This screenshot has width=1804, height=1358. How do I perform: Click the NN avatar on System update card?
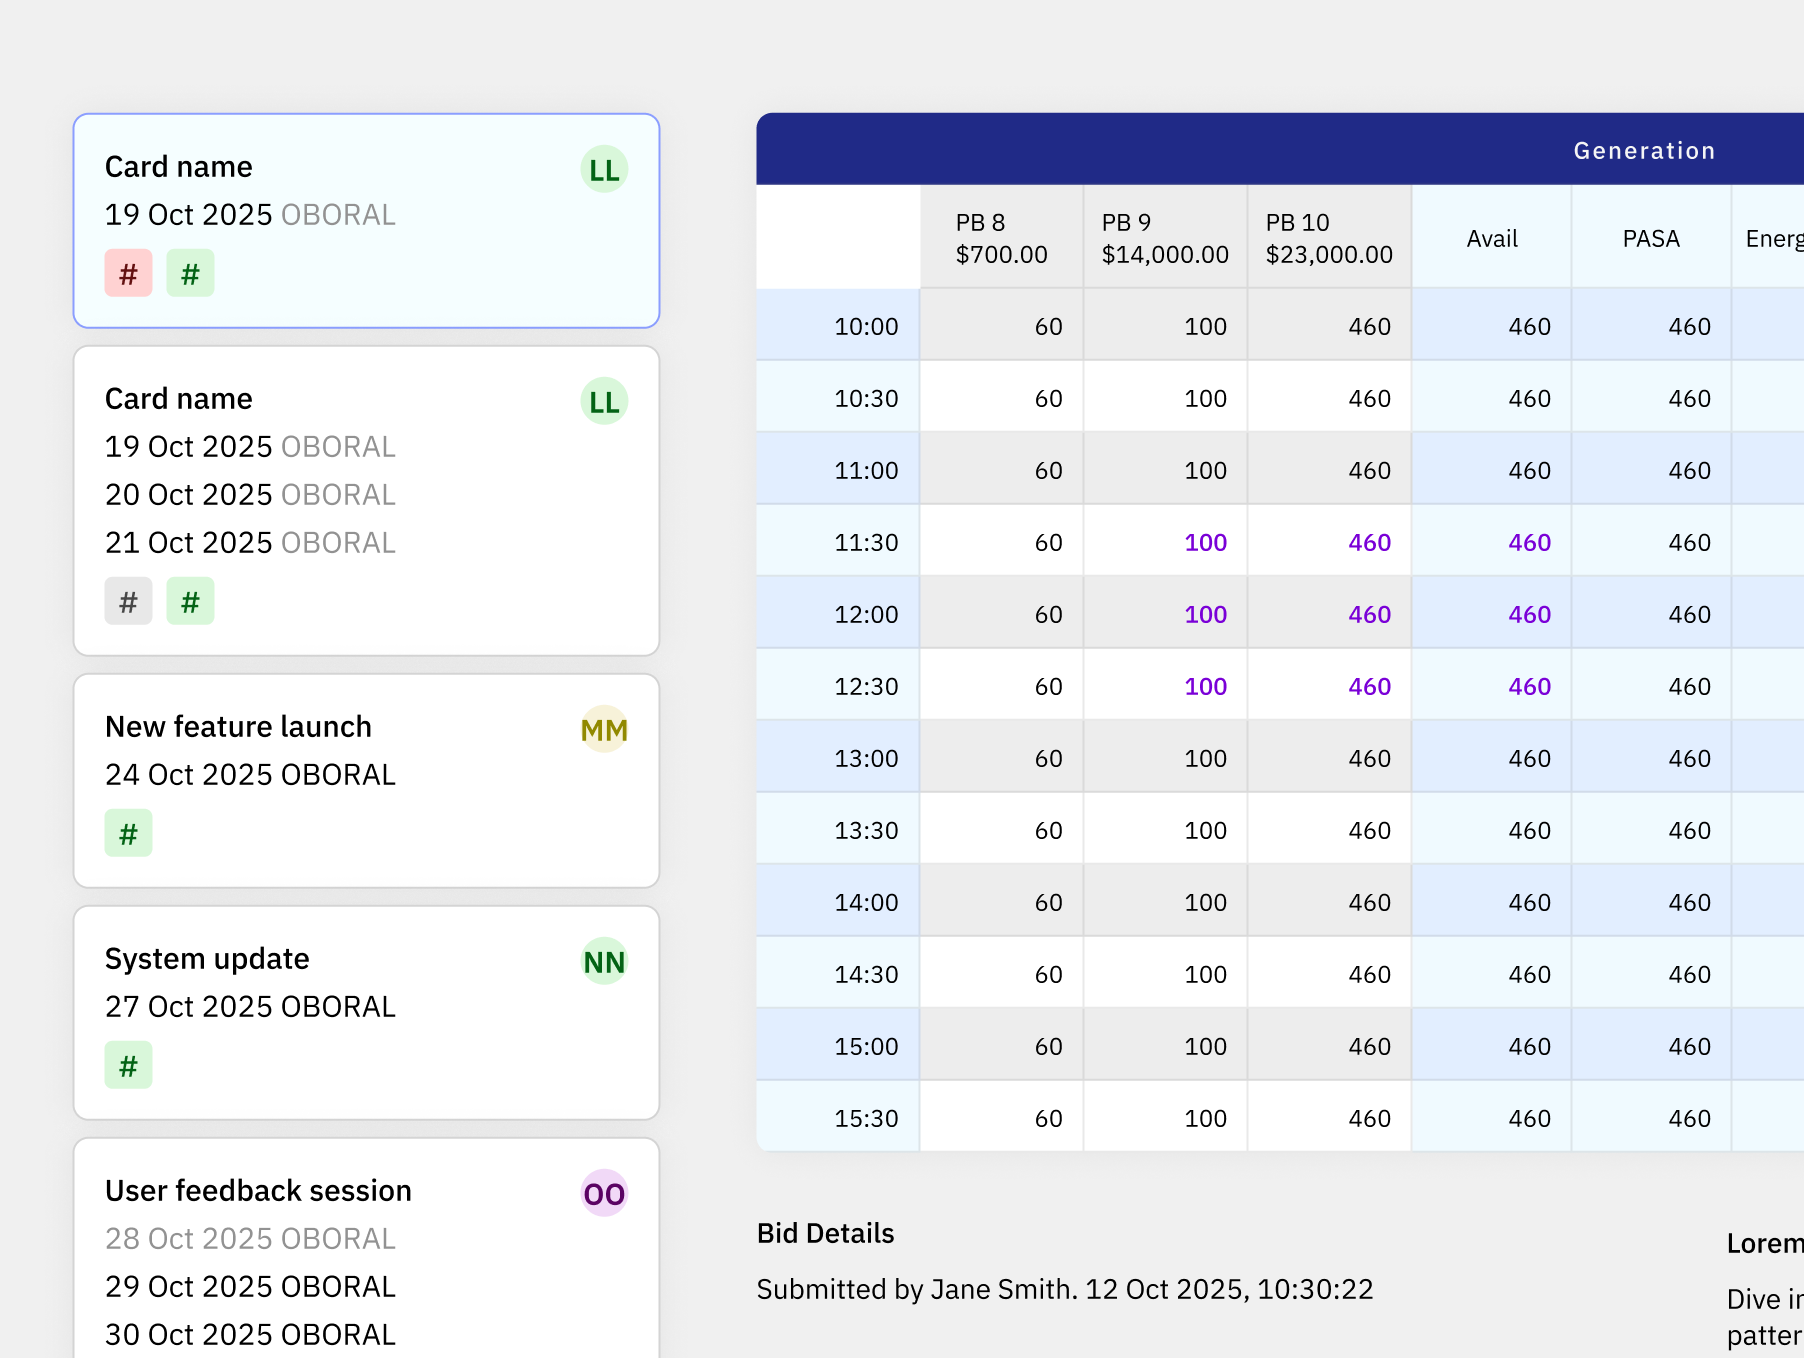coord(604,961)
